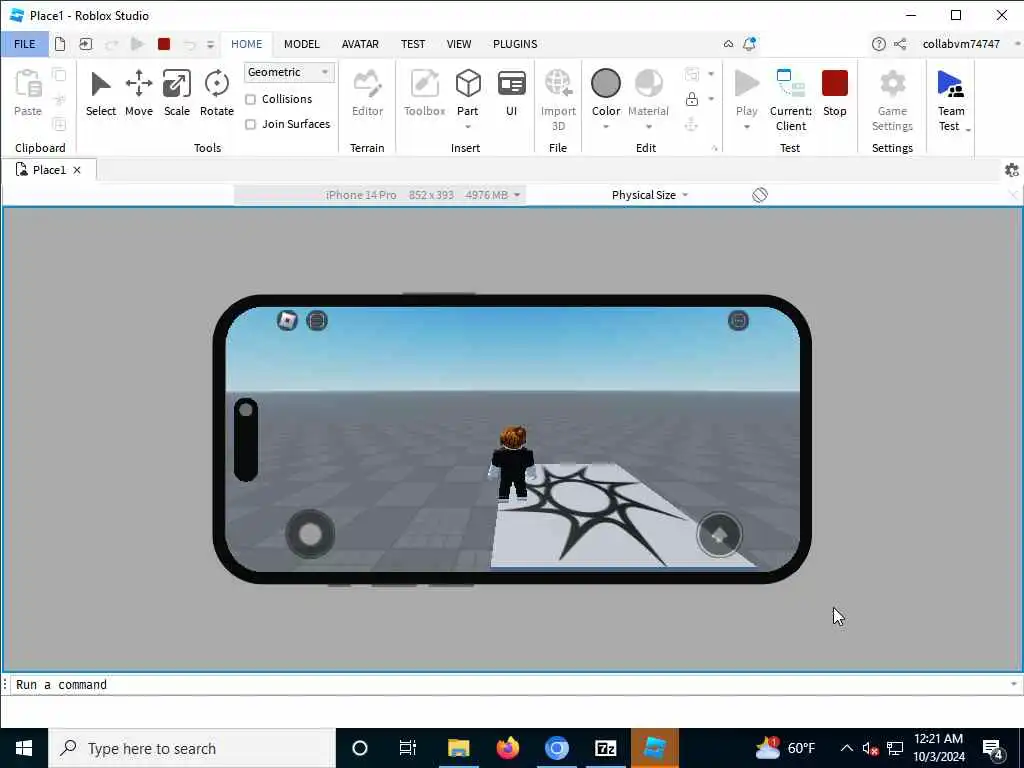Open the Geometric mode dropdown
1024x768 pixels.
coord(289,72)
